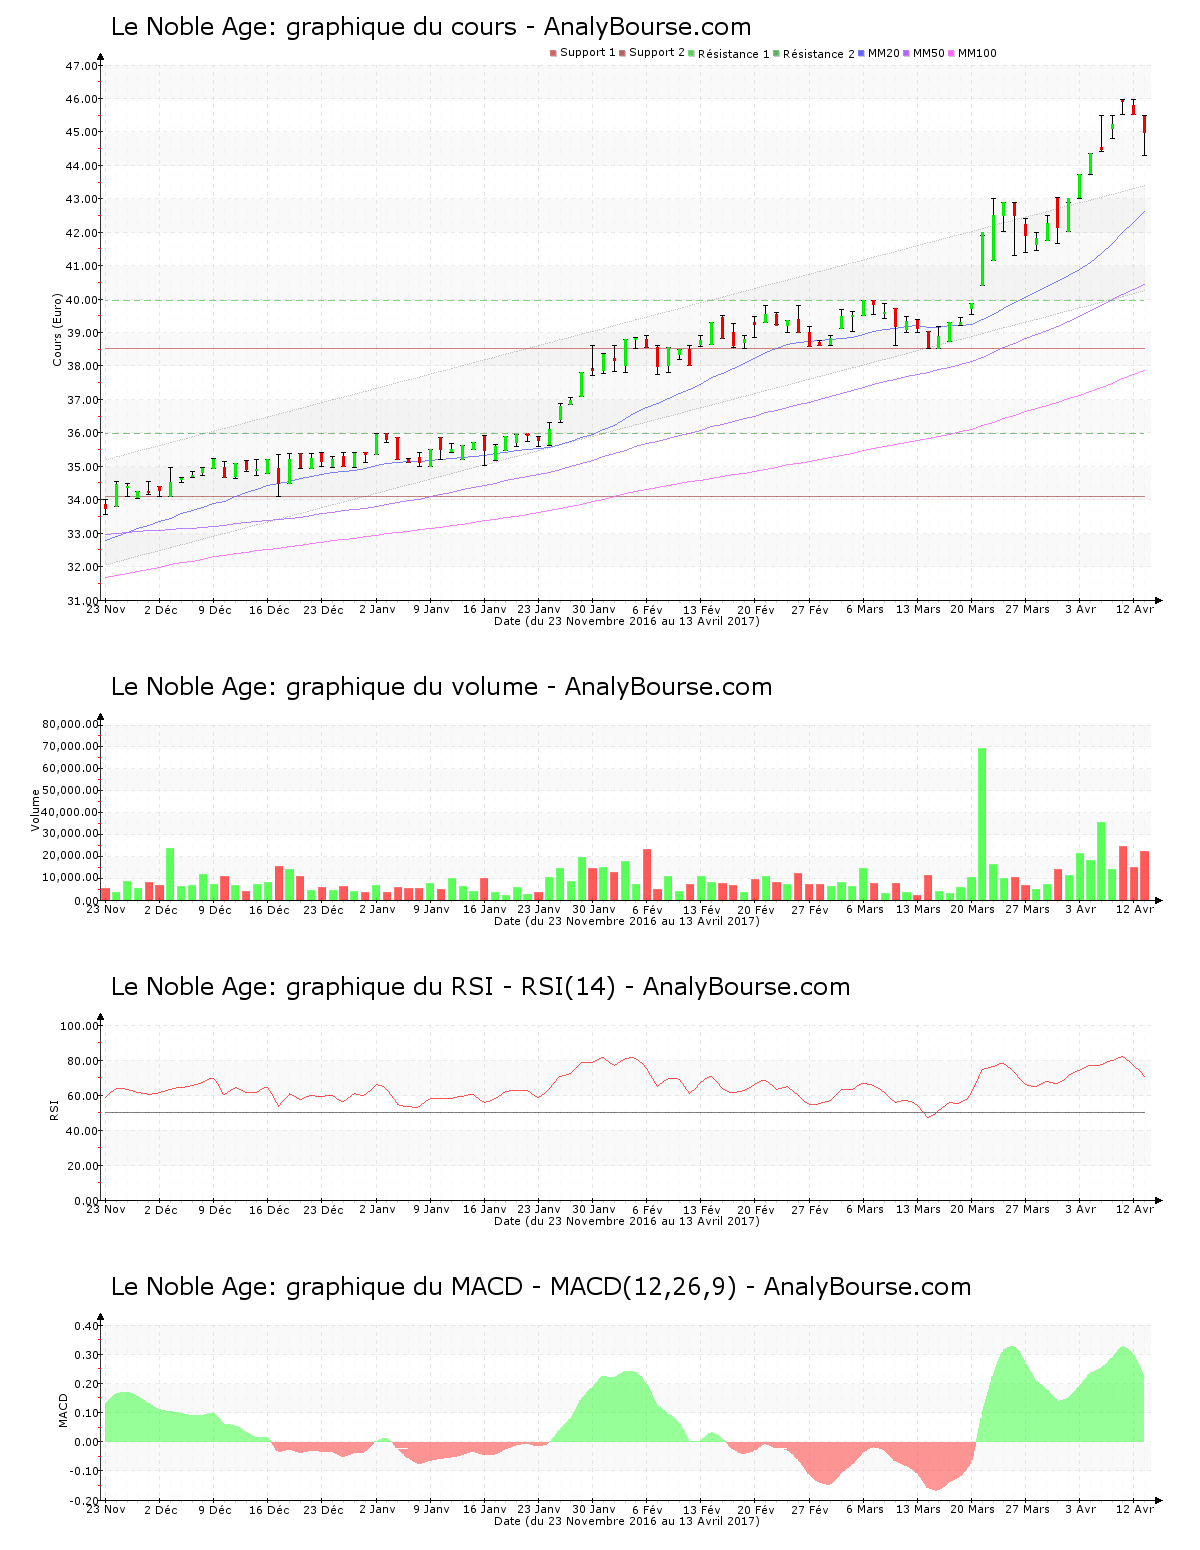Click '3 Avr' date on the MACD chart
The image size is (1200, 1550).
point(1080,1509)
